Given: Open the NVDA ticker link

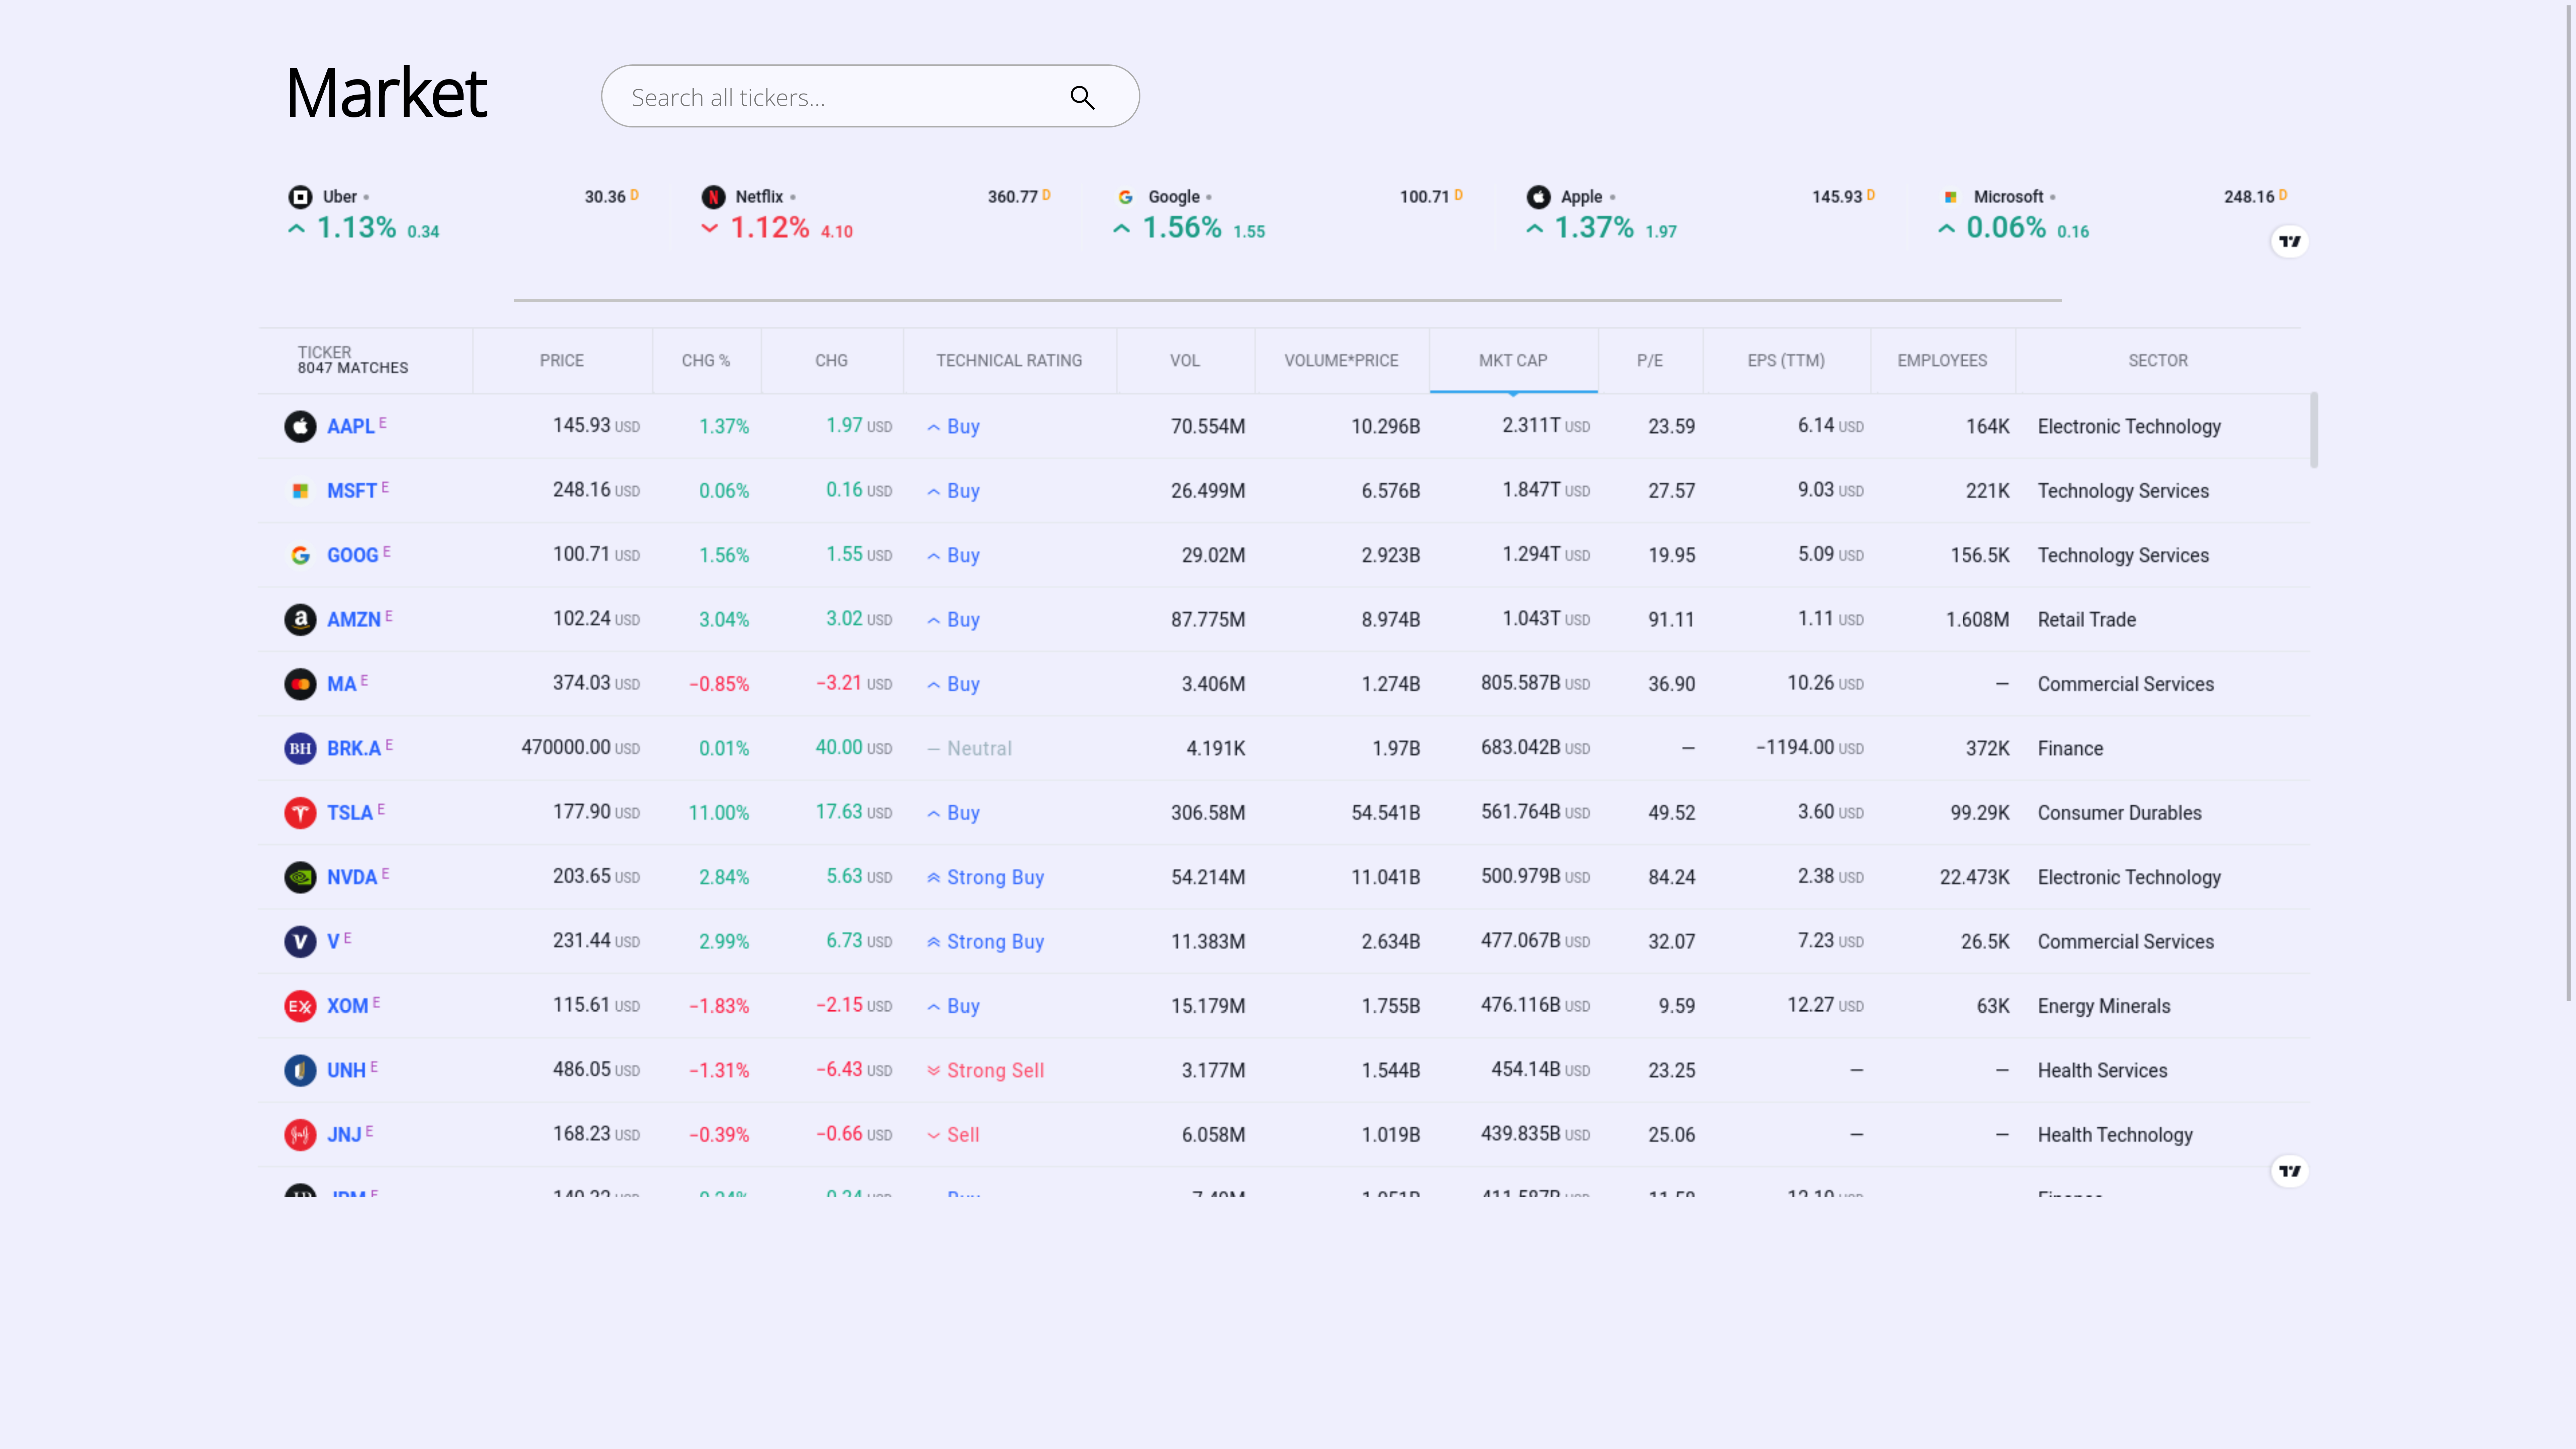Looking at the screenshot, I should pos(352,877).
